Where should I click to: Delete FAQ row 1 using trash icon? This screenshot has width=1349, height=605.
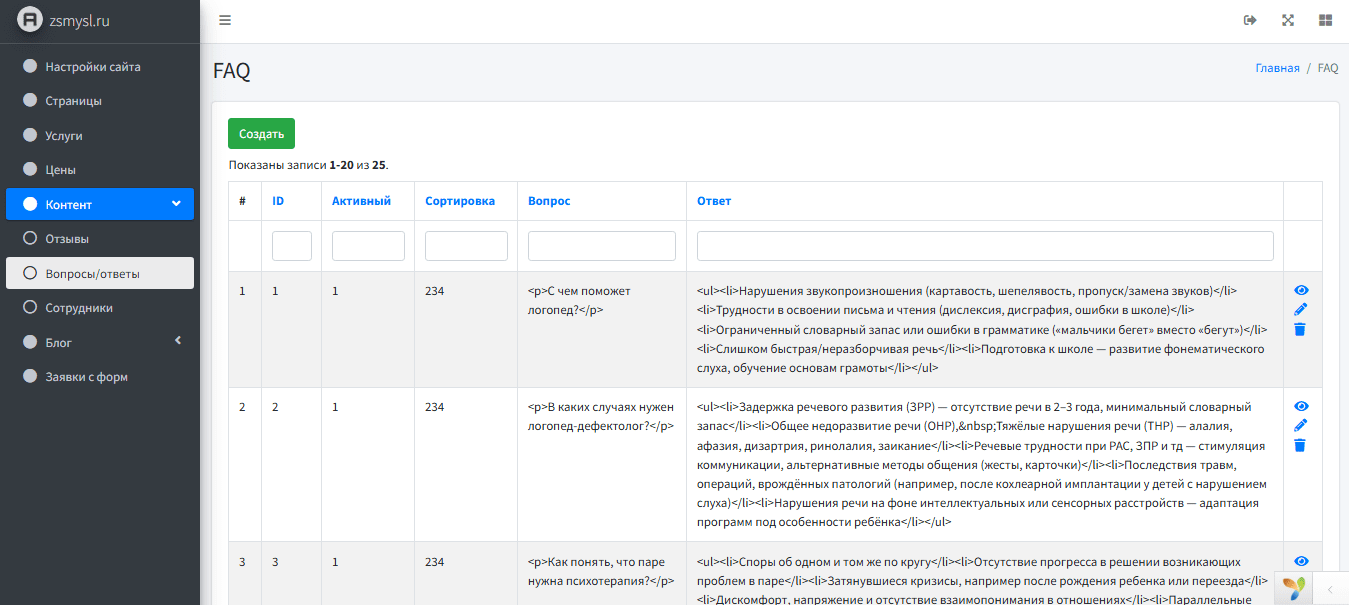click(x=1300, y=329)
